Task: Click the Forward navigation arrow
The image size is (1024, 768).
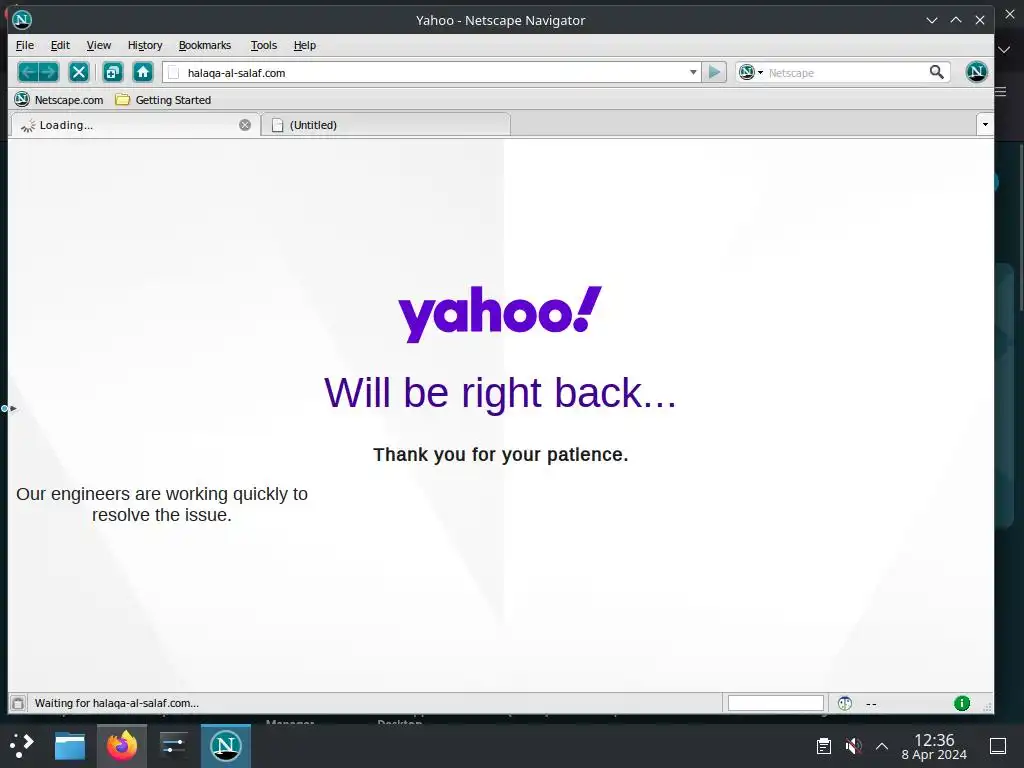Action: pos(48,72)
